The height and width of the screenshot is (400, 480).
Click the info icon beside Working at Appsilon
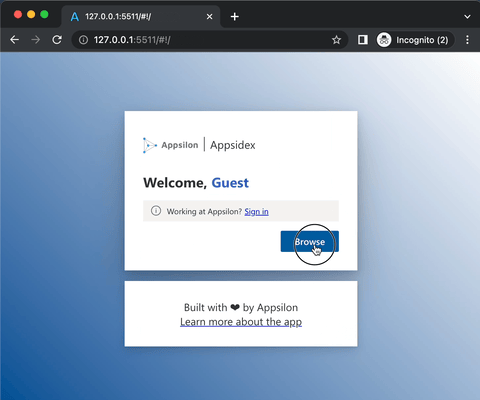156,211
